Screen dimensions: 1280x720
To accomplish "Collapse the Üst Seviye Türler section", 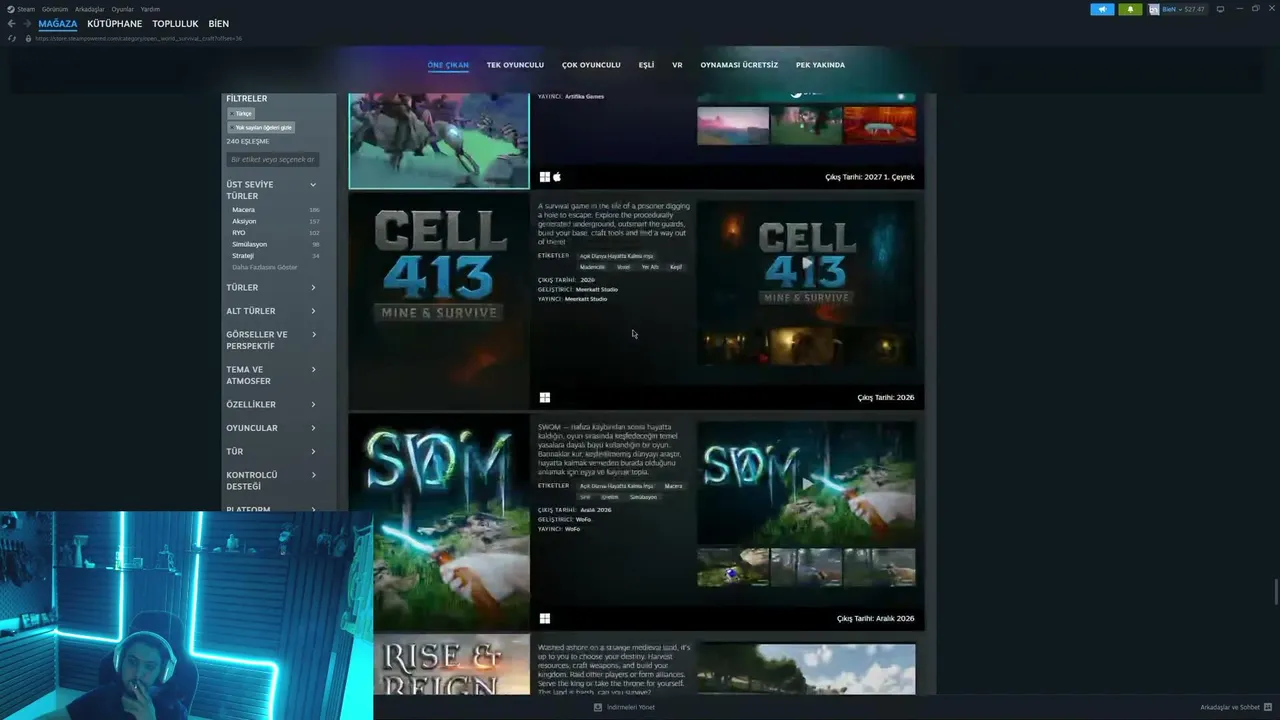I will 313,185.
